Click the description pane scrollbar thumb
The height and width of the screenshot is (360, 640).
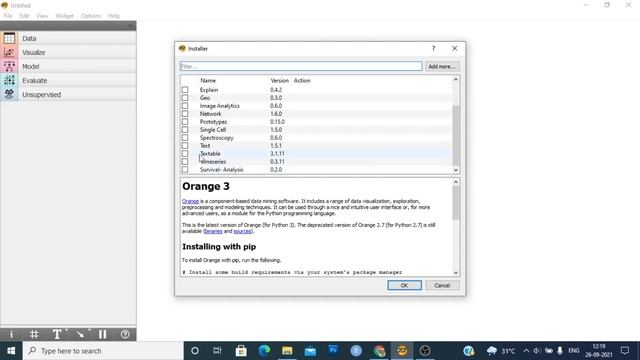coord(456,203)
